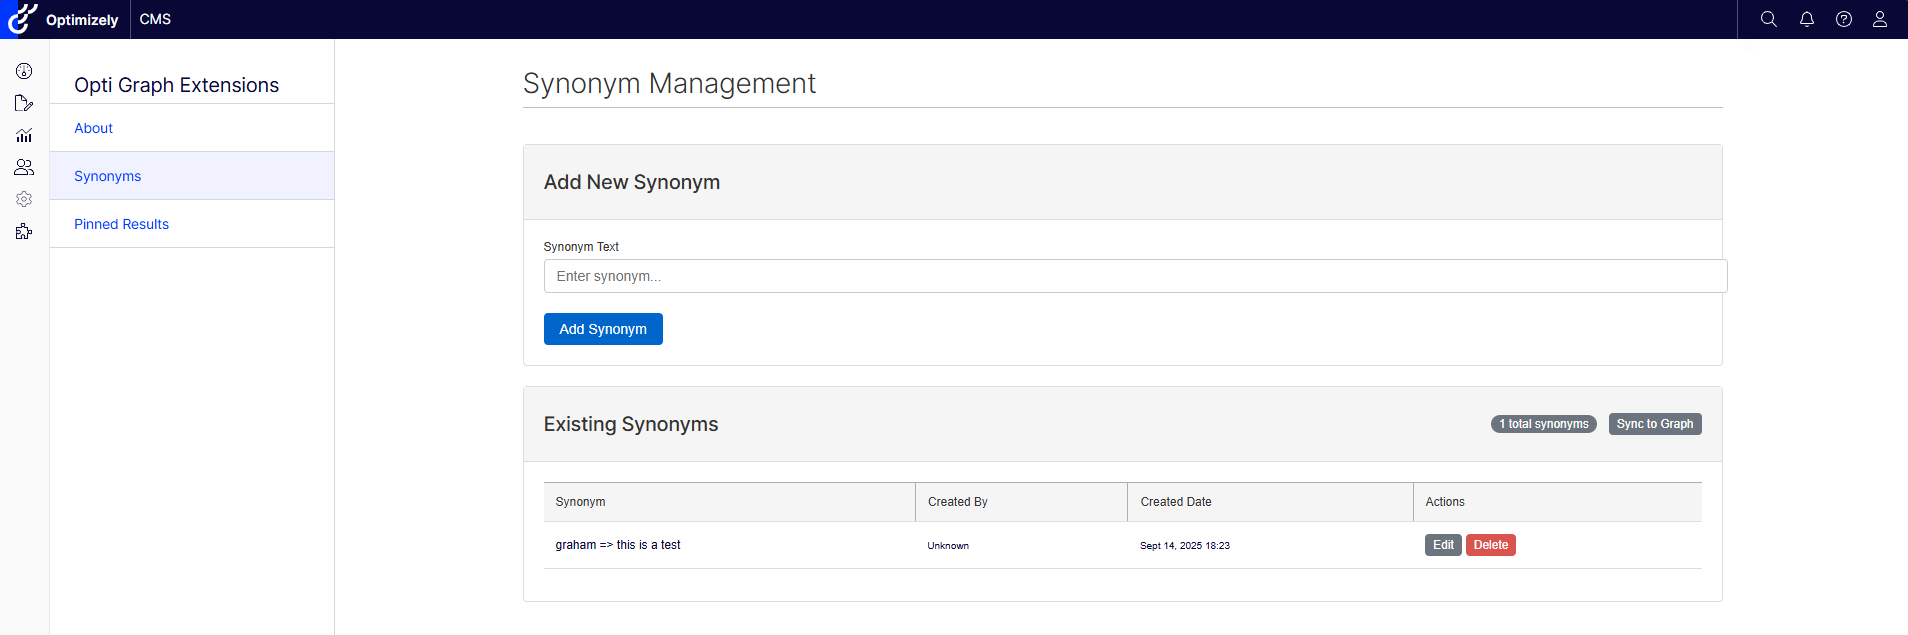Open the notifications bell

pyautogui.click(x=1806, y=19)
